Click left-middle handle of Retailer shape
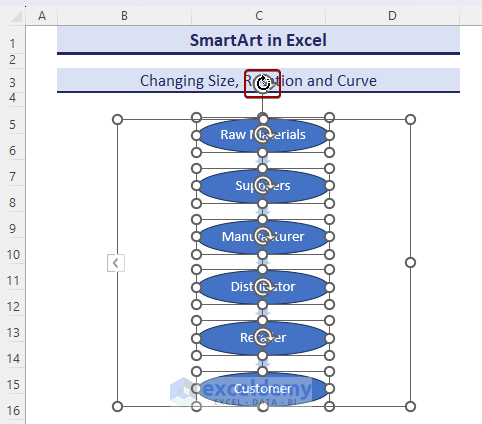The image size is (482, 424). click(196, 338)
